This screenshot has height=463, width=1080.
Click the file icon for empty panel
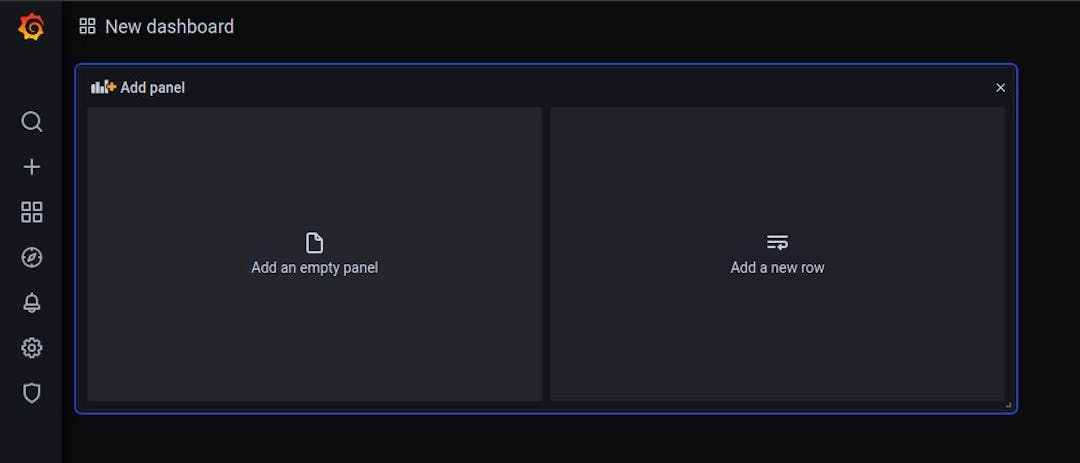coord(315,243)
